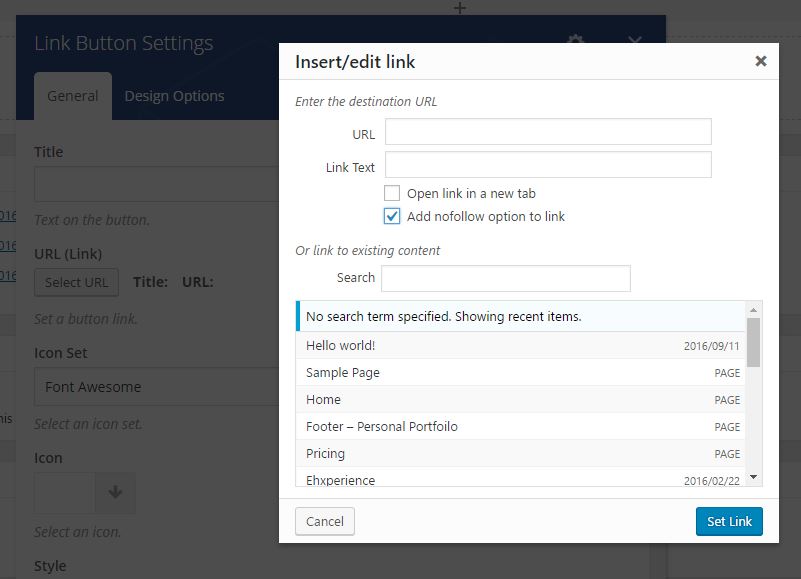Click into the Link Text field
The width and height of the screenshot is (801, 579).
pyautogui.click(x=548, y=165)
